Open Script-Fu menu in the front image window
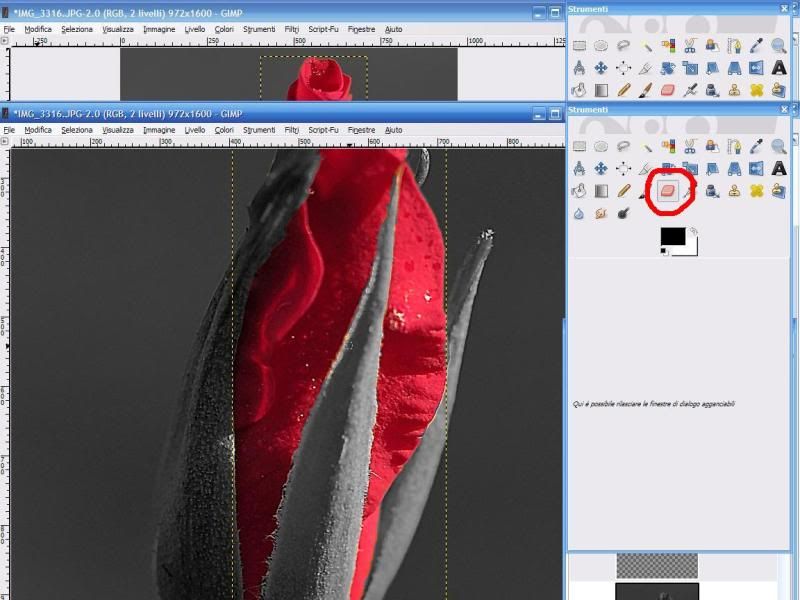This screenshot has width=800, height=600. click(x=323, y=130)
